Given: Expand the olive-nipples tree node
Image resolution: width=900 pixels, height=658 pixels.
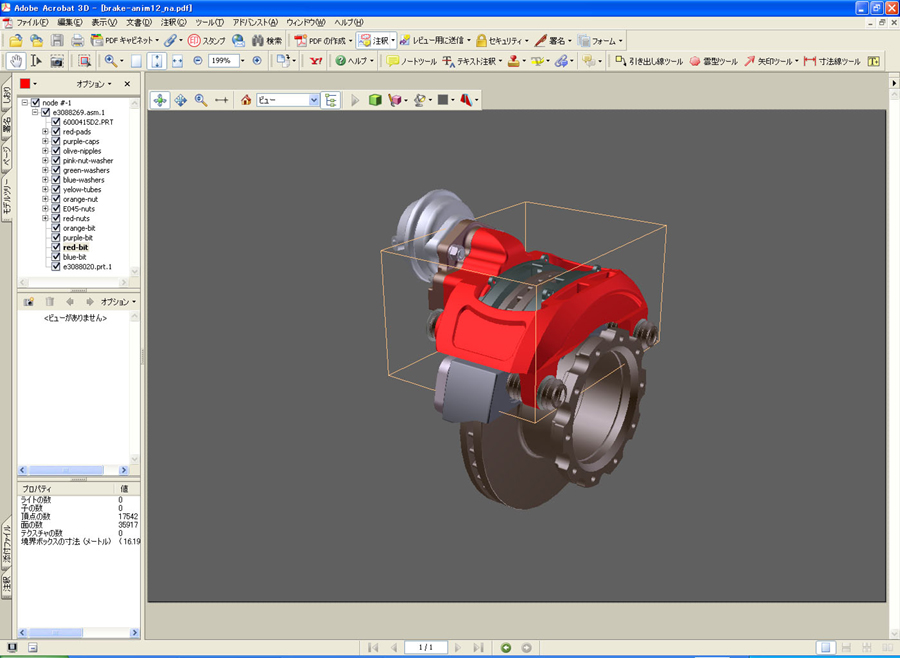Looking at the screenshot, I should [45, 151].
